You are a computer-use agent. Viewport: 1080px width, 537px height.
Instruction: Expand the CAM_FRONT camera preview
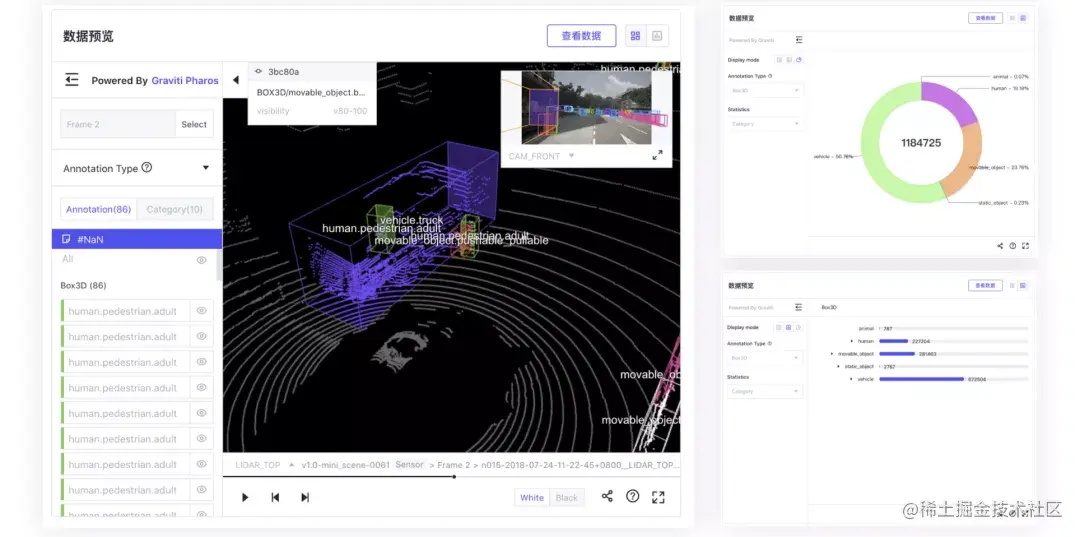pos(658,156)
